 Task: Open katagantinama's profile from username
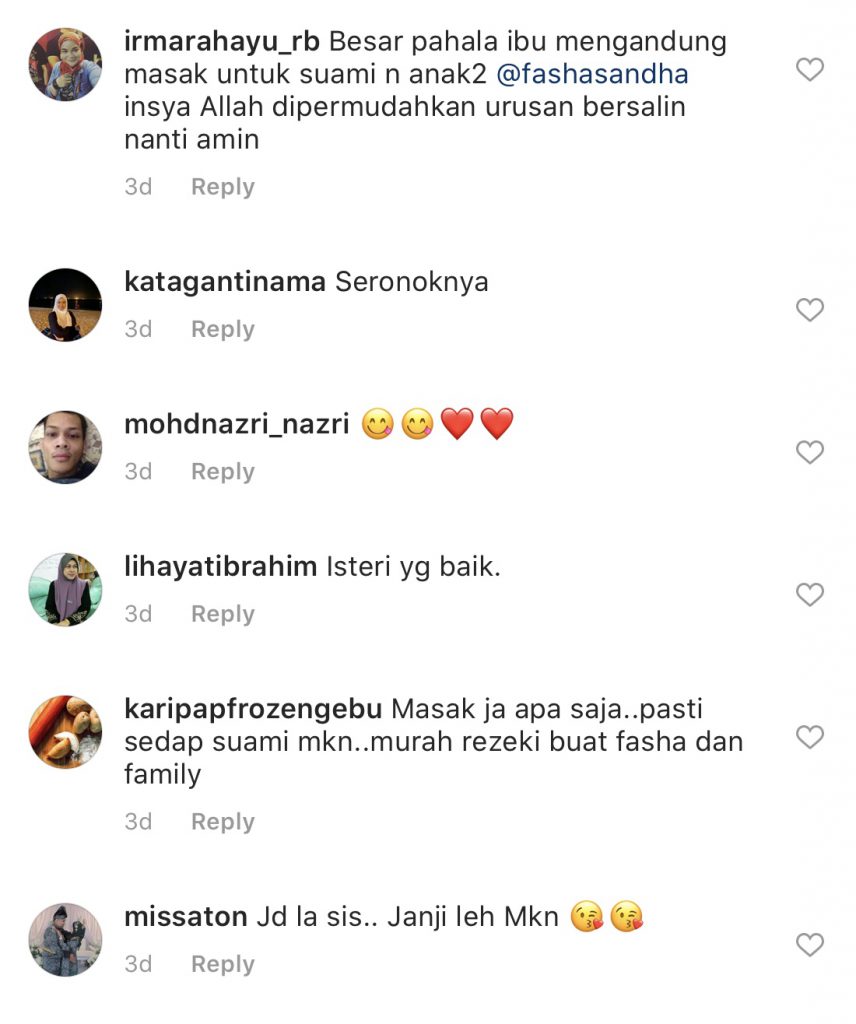tap(225, 282)
